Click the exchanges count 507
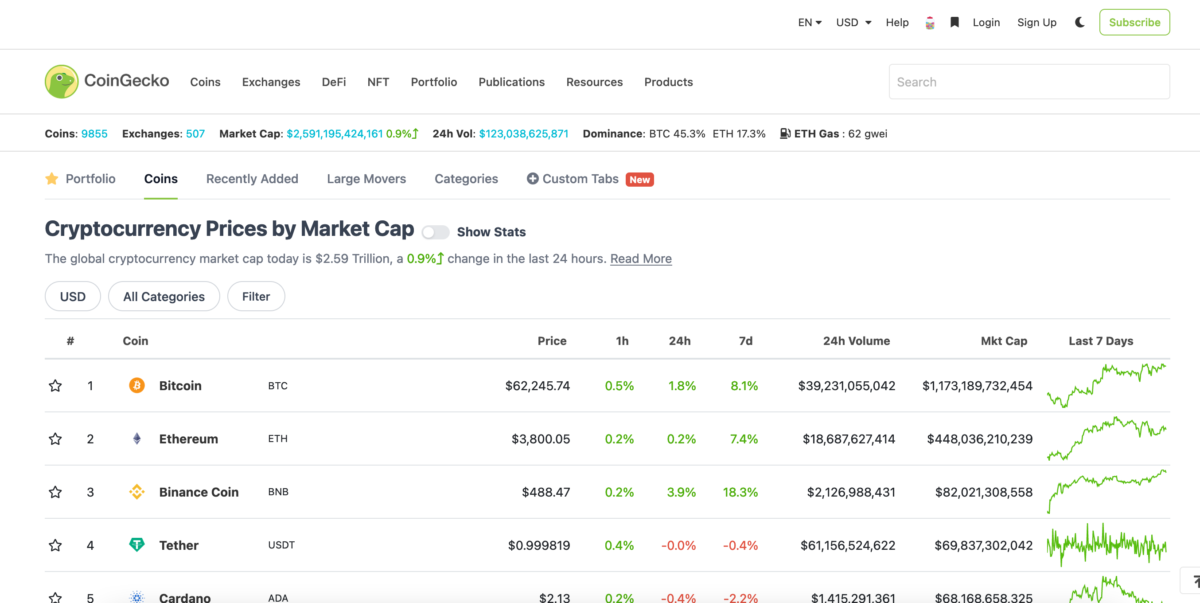Screen dimensions: 1200x603 [x=195, y=133]
